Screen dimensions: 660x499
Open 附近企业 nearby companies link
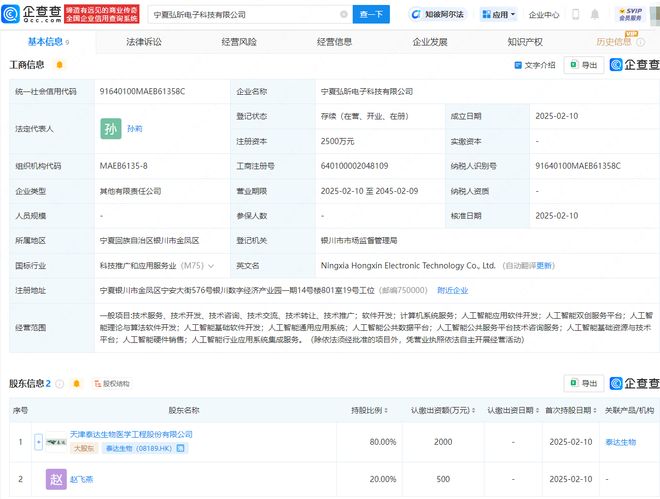pos(452,290)
